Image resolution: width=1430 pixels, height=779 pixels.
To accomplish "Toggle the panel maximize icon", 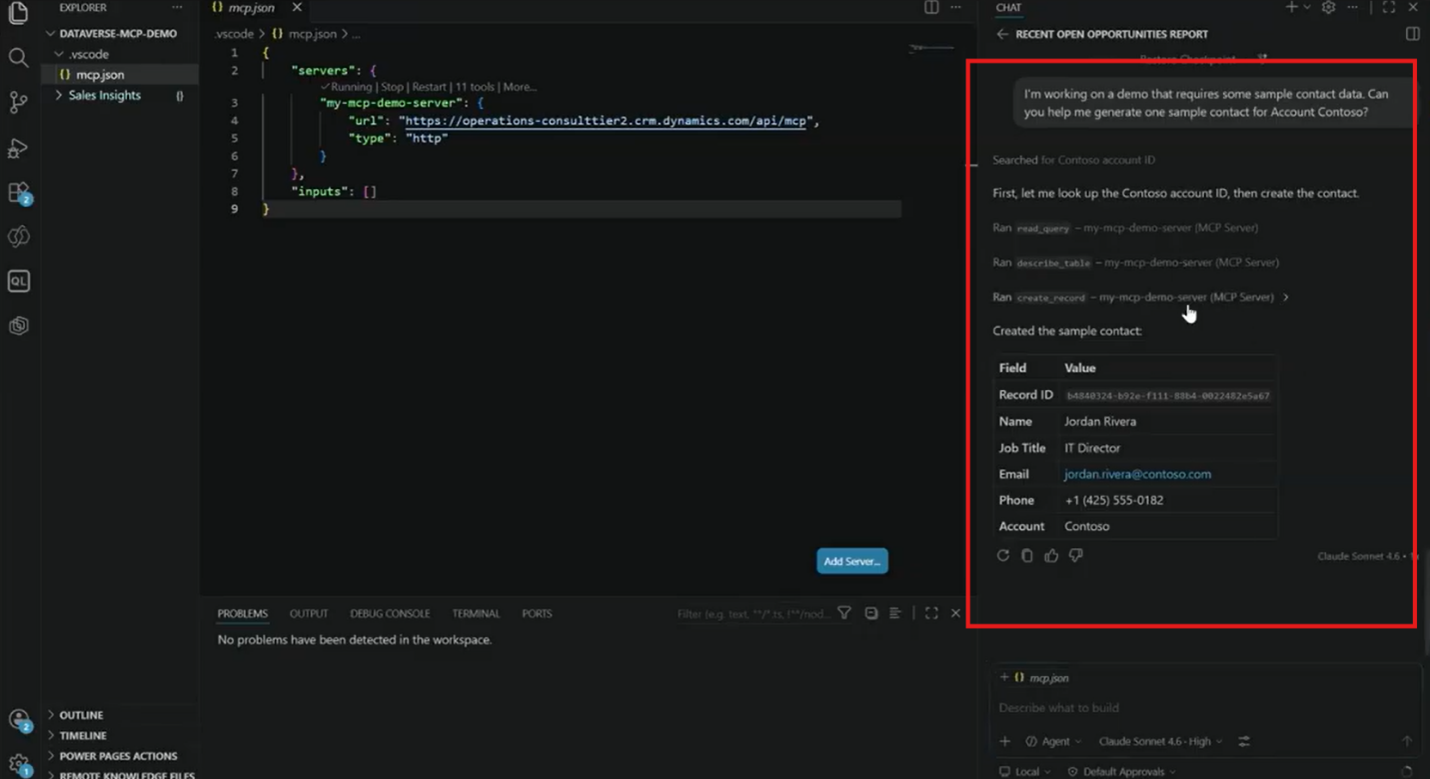I will [x=931, y=613].
